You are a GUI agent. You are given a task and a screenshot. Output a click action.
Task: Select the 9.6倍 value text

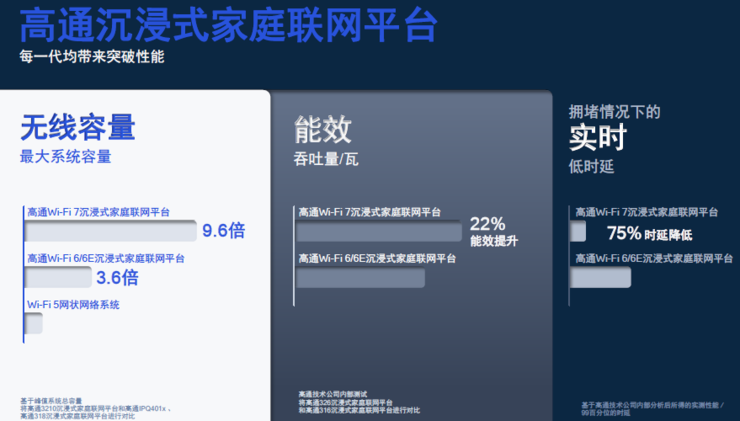(x=223, y=231)
